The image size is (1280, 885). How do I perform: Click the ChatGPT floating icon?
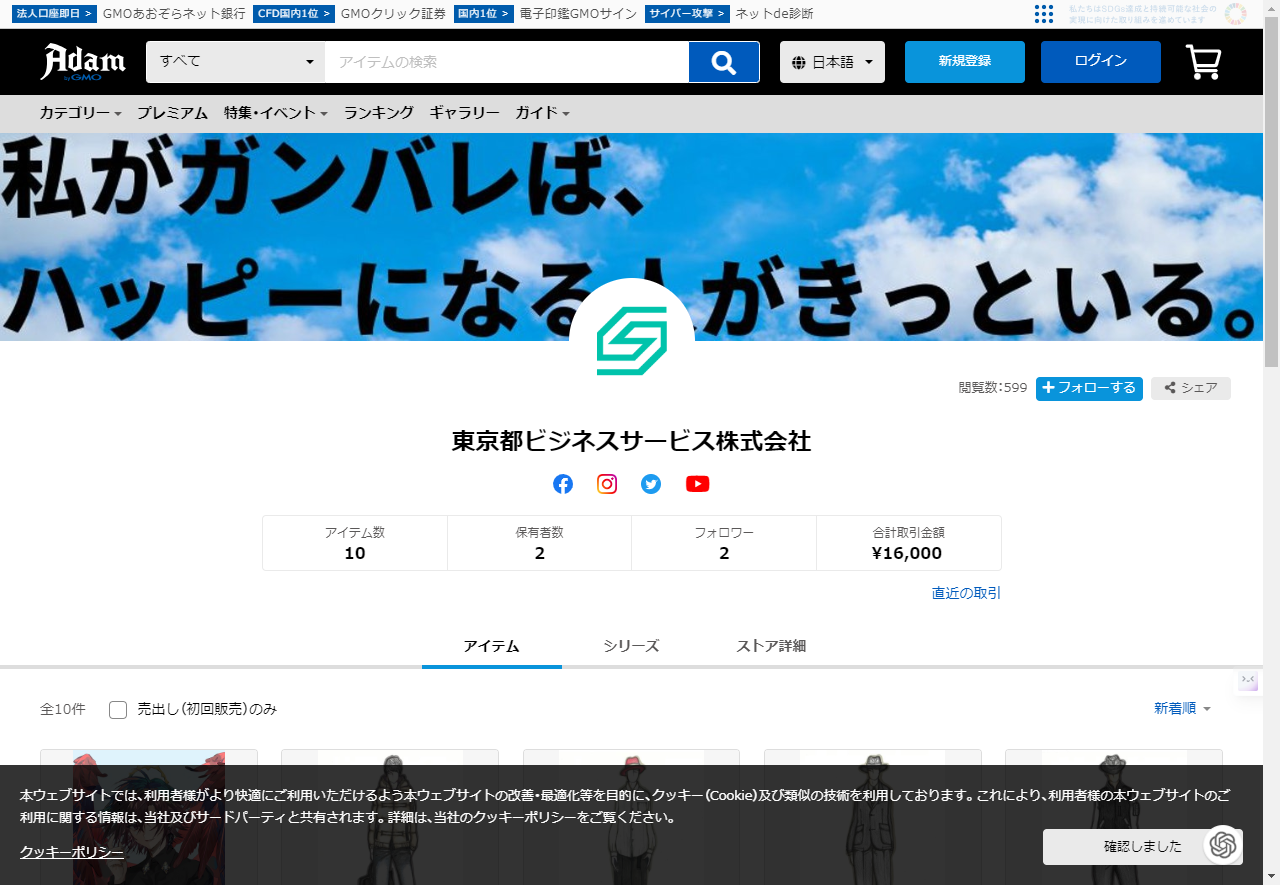pos(1222,845)
